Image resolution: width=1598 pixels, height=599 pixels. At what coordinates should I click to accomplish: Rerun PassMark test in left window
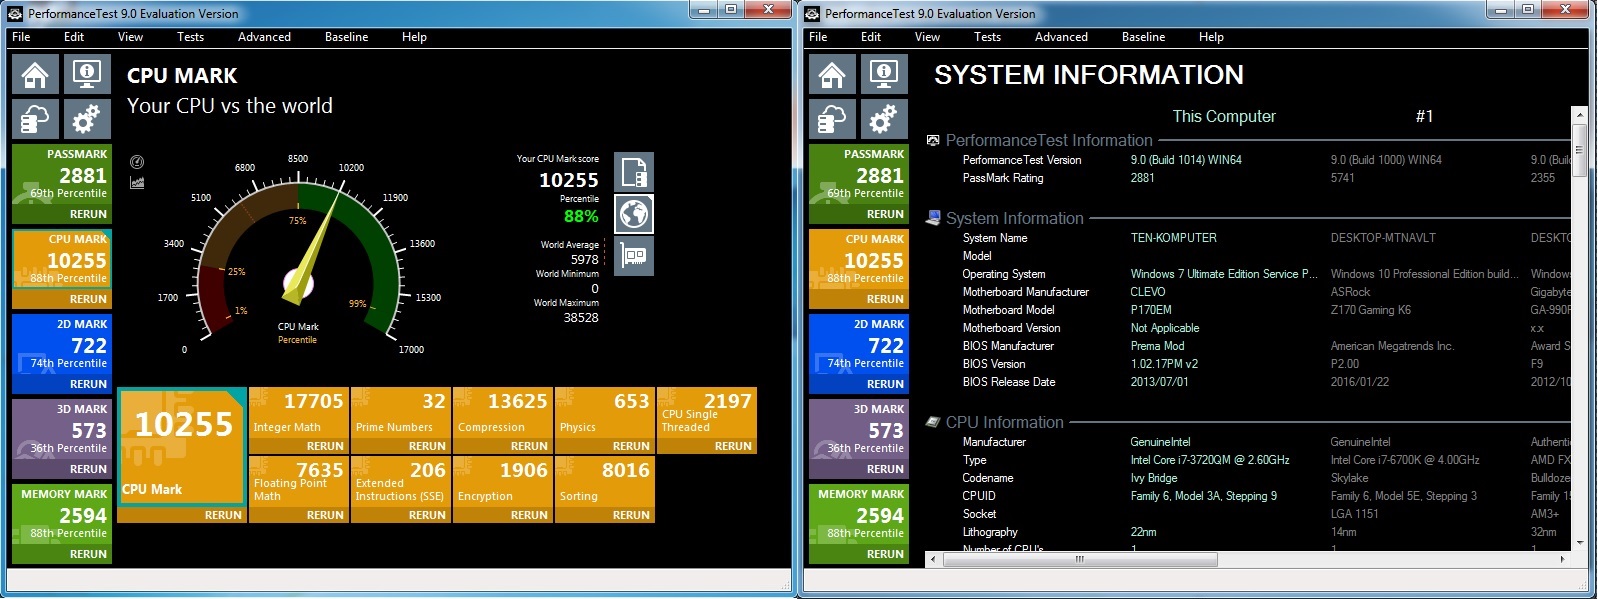pos(88,214)
